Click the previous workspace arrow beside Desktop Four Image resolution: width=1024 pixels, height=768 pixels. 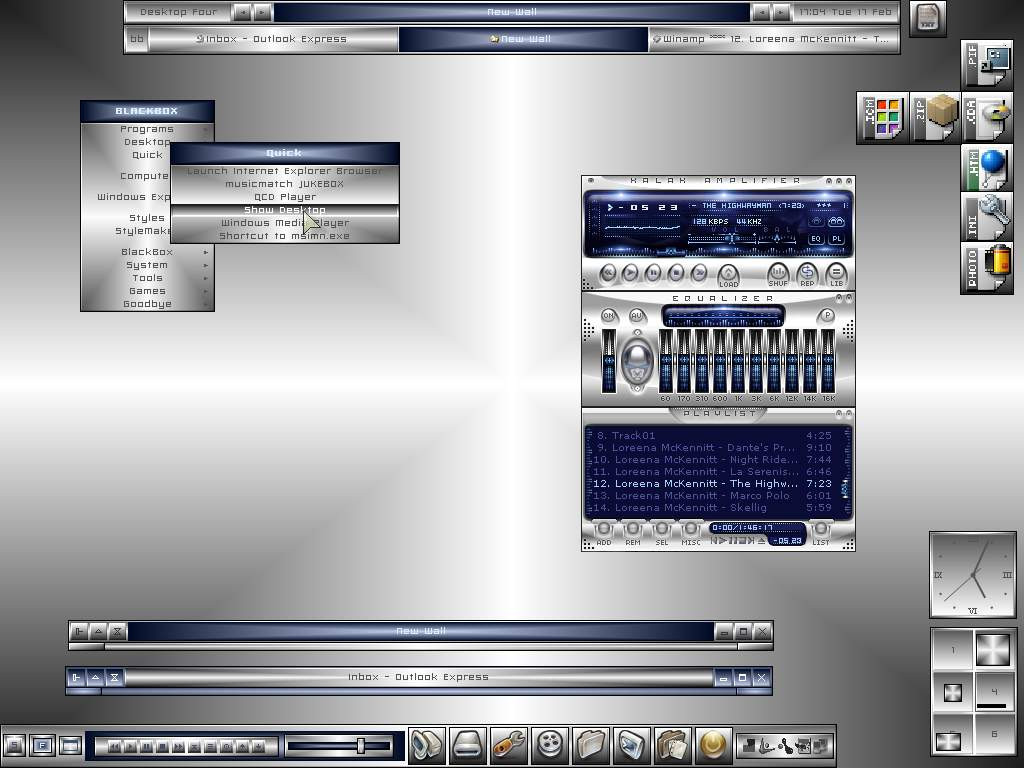tap(242, 12)
